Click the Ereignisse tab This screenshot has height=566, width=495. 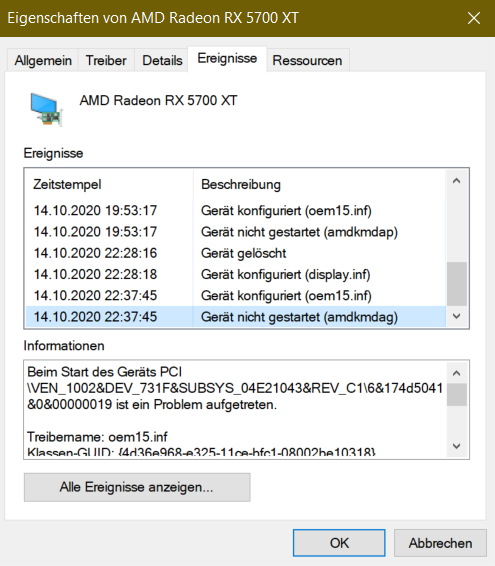[x=227, y=59]
